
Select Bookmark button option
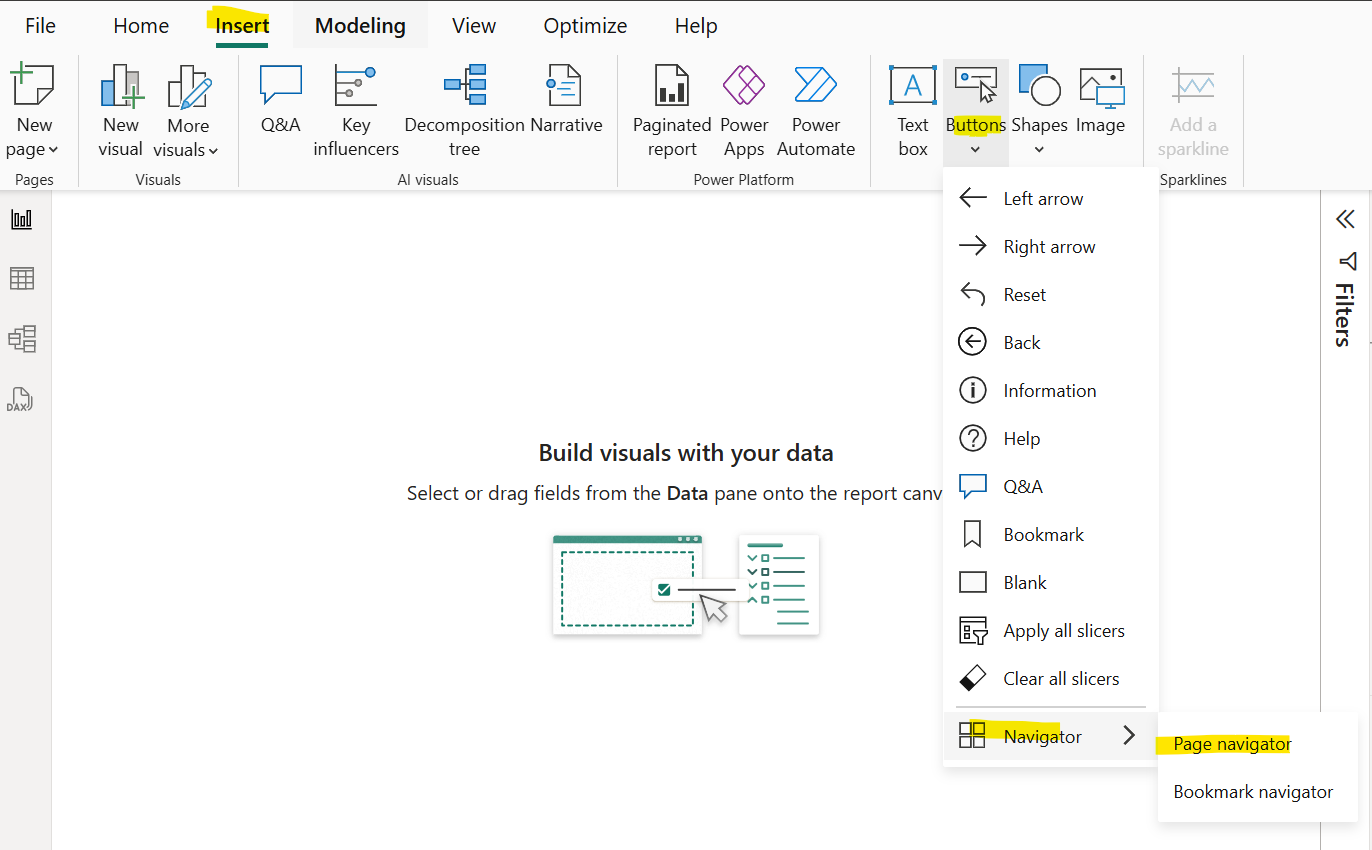coord(1050,534)
